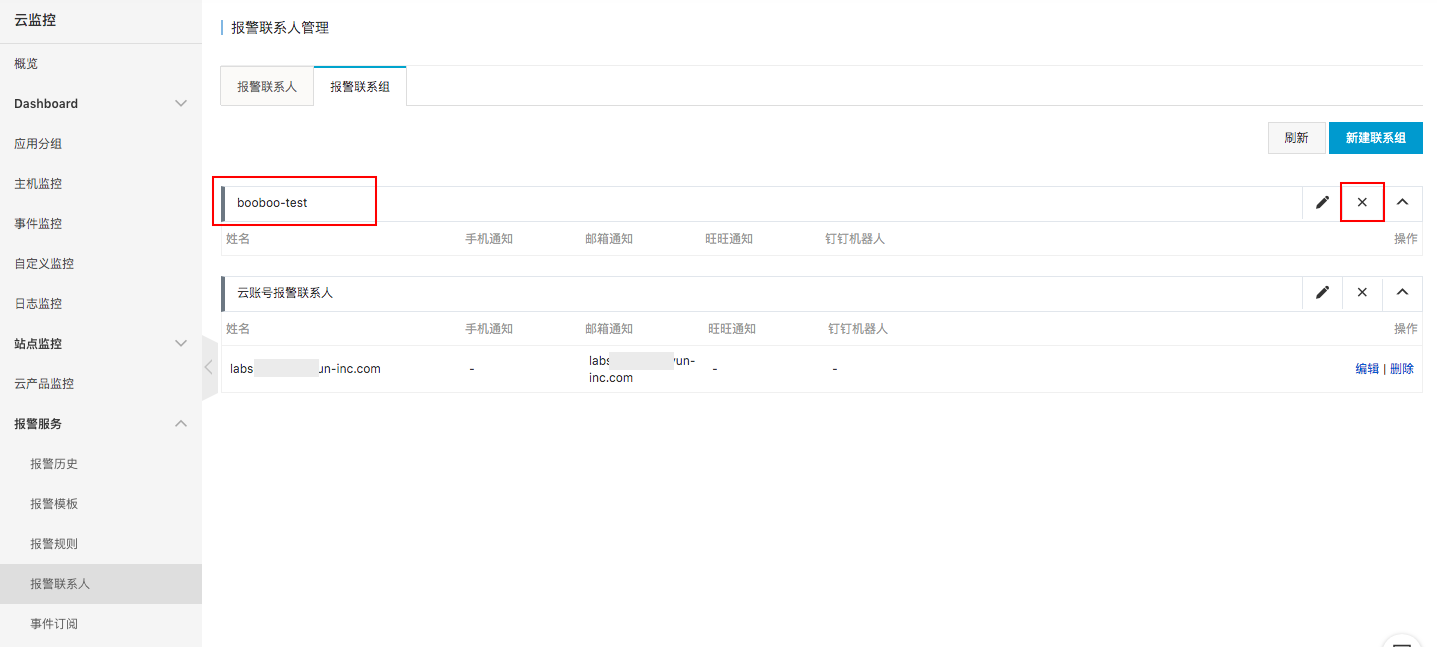The height and width of the screenshot is (647, 1437).
Task: Open the floating widget icon at bottom right
Action: pyautogui.click(x=1402, y=641)
